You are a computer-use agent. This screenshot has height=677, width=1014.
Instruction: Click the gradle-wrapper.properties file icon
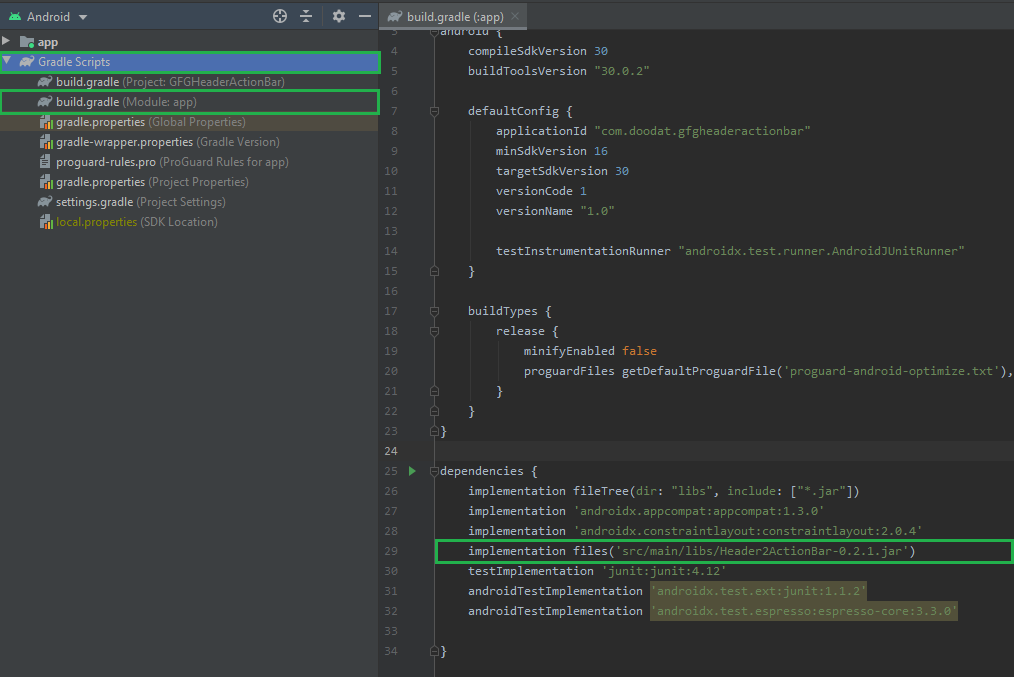46,142
